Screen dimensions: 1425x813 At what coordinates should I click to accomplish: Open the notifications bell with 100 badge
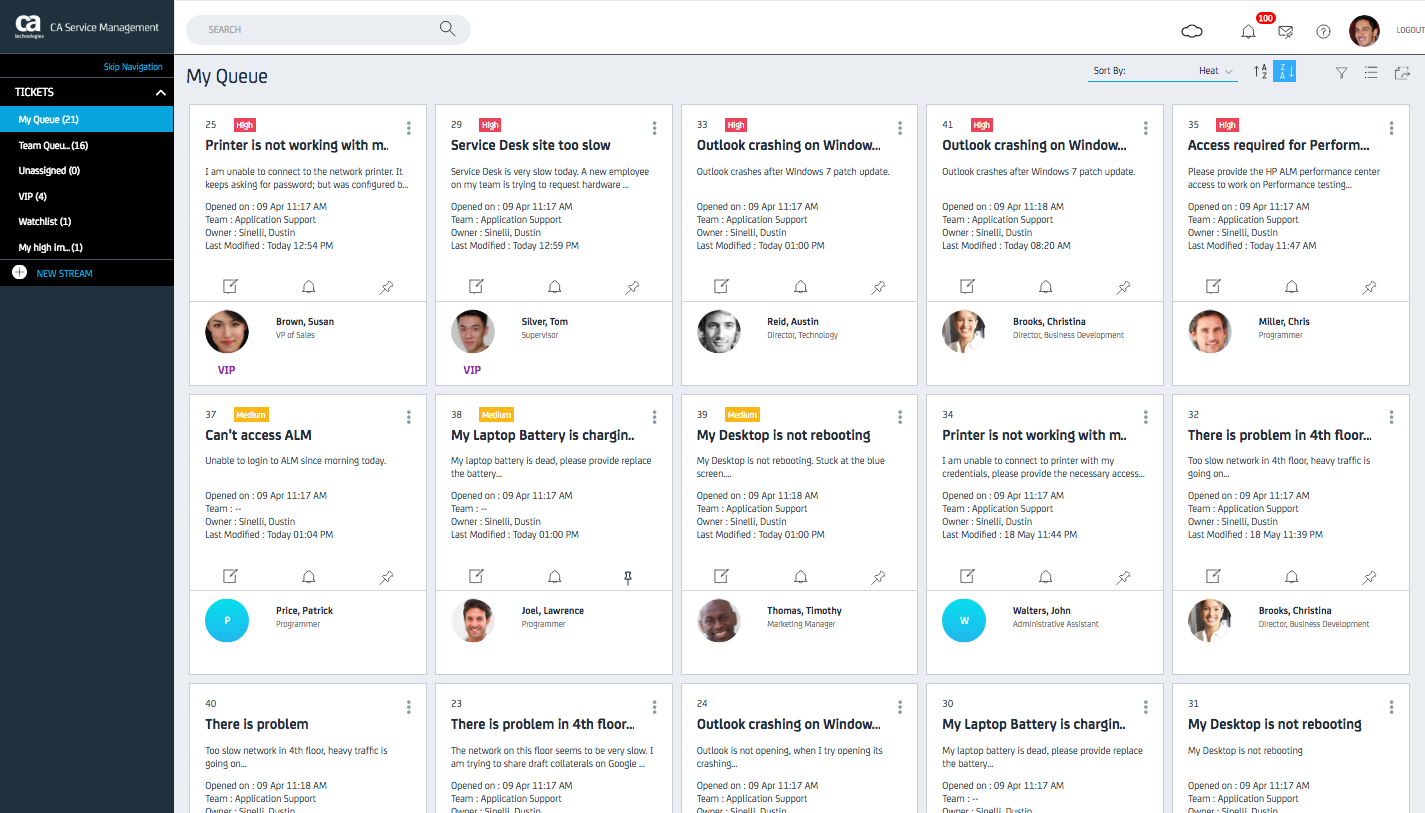[x=1248, y=31]
